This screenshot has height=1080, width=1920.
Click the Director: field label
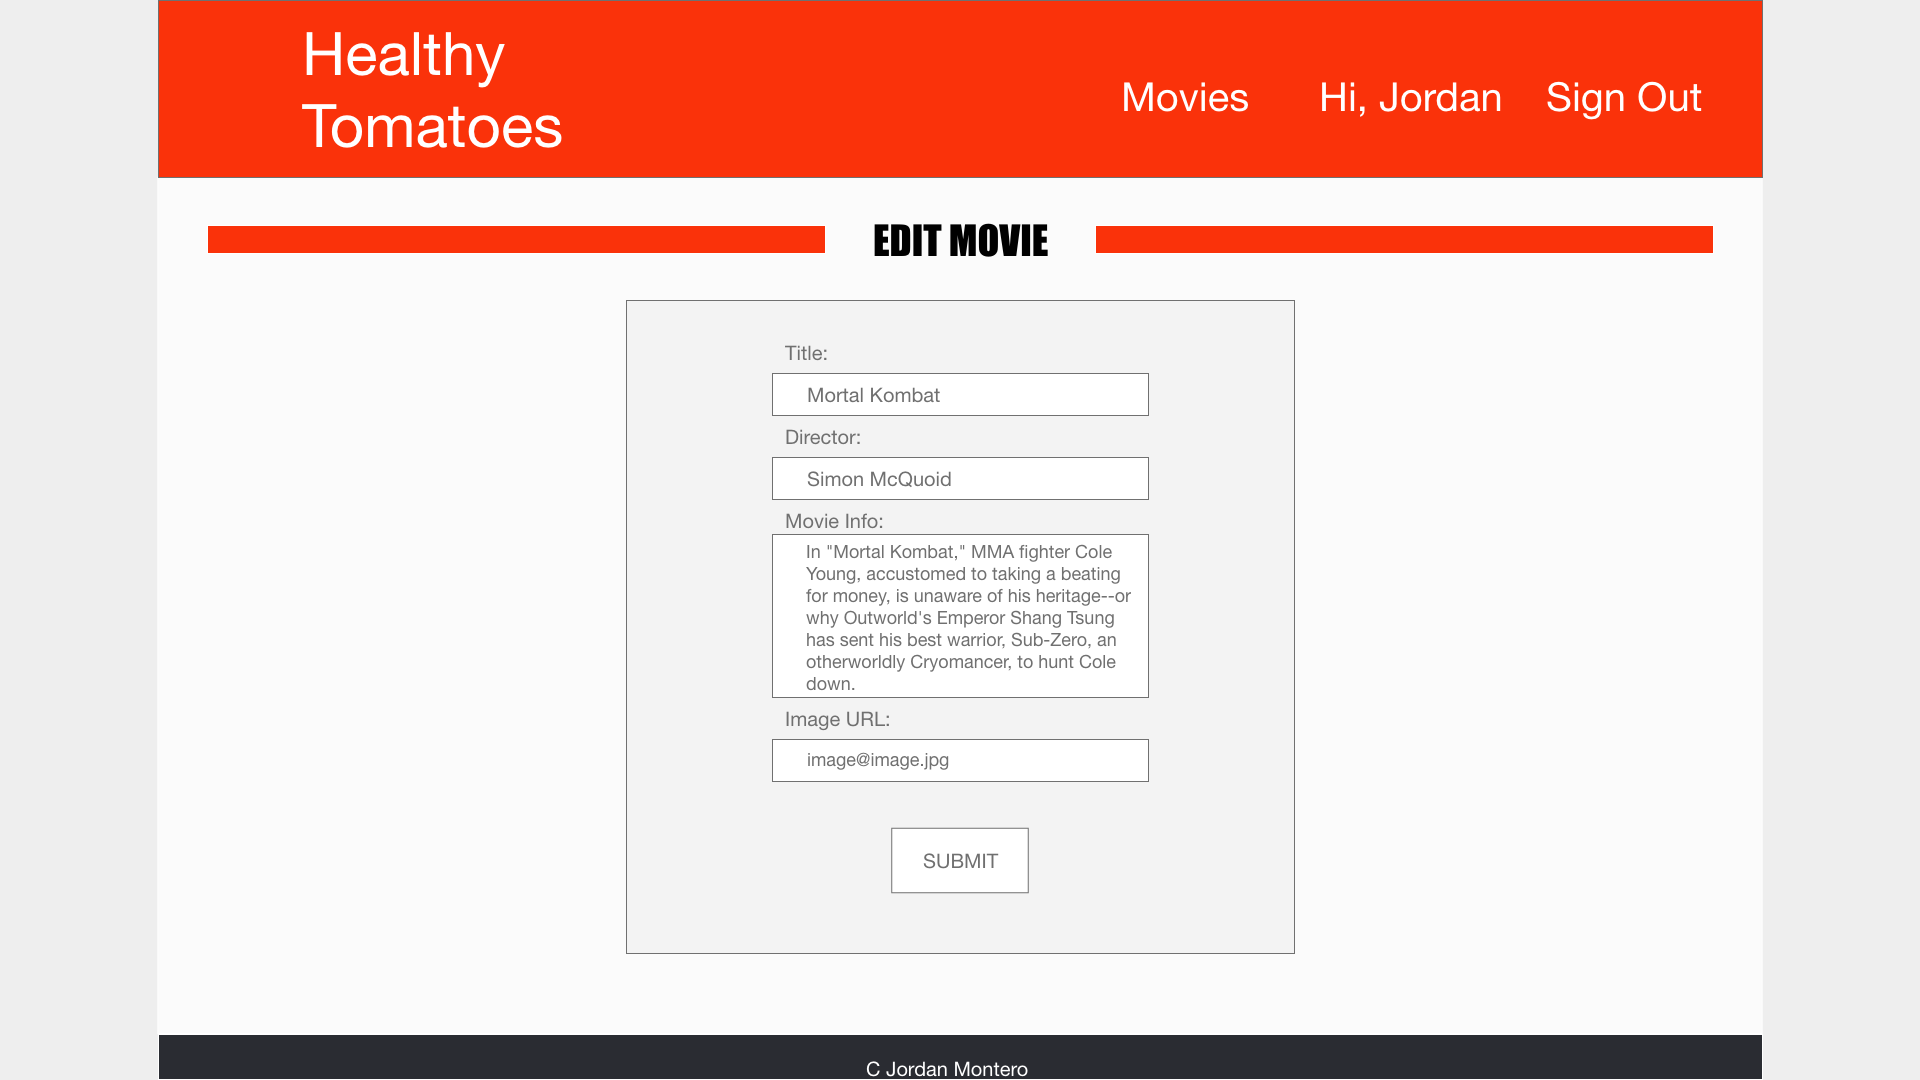click(x=822, y=437)
